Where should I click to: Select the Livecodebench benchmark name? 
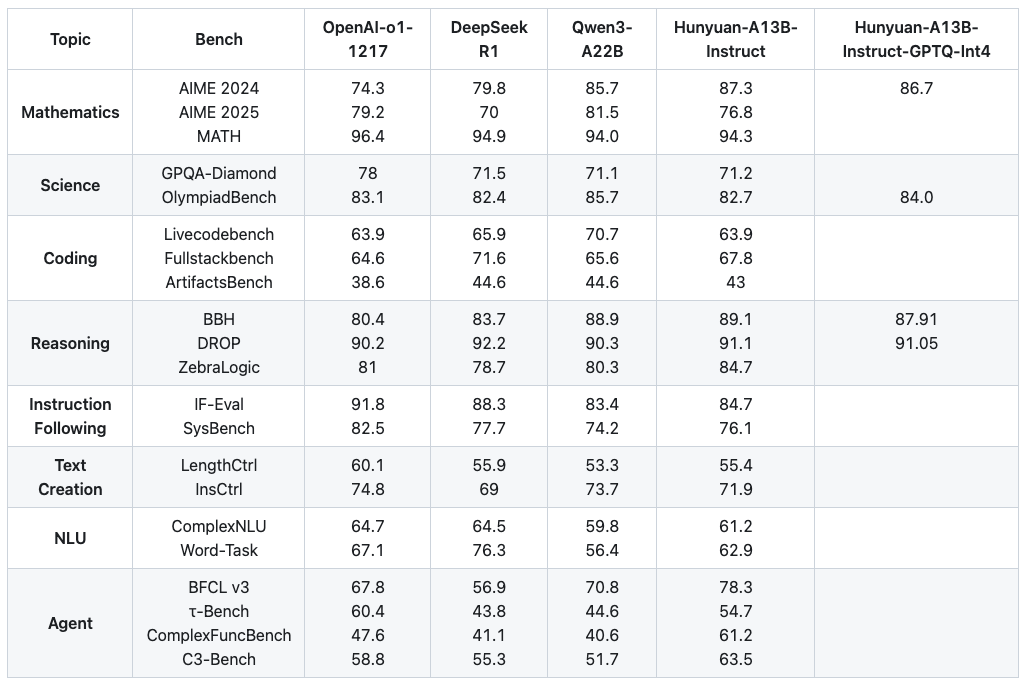pos(219,234)
